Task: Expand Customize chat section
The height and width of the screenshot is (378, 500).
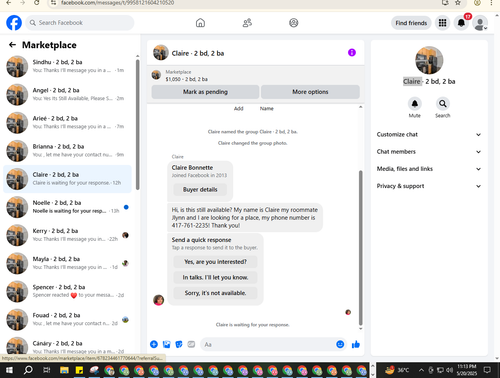Action: pyautogui.click(x=429, y=135)
